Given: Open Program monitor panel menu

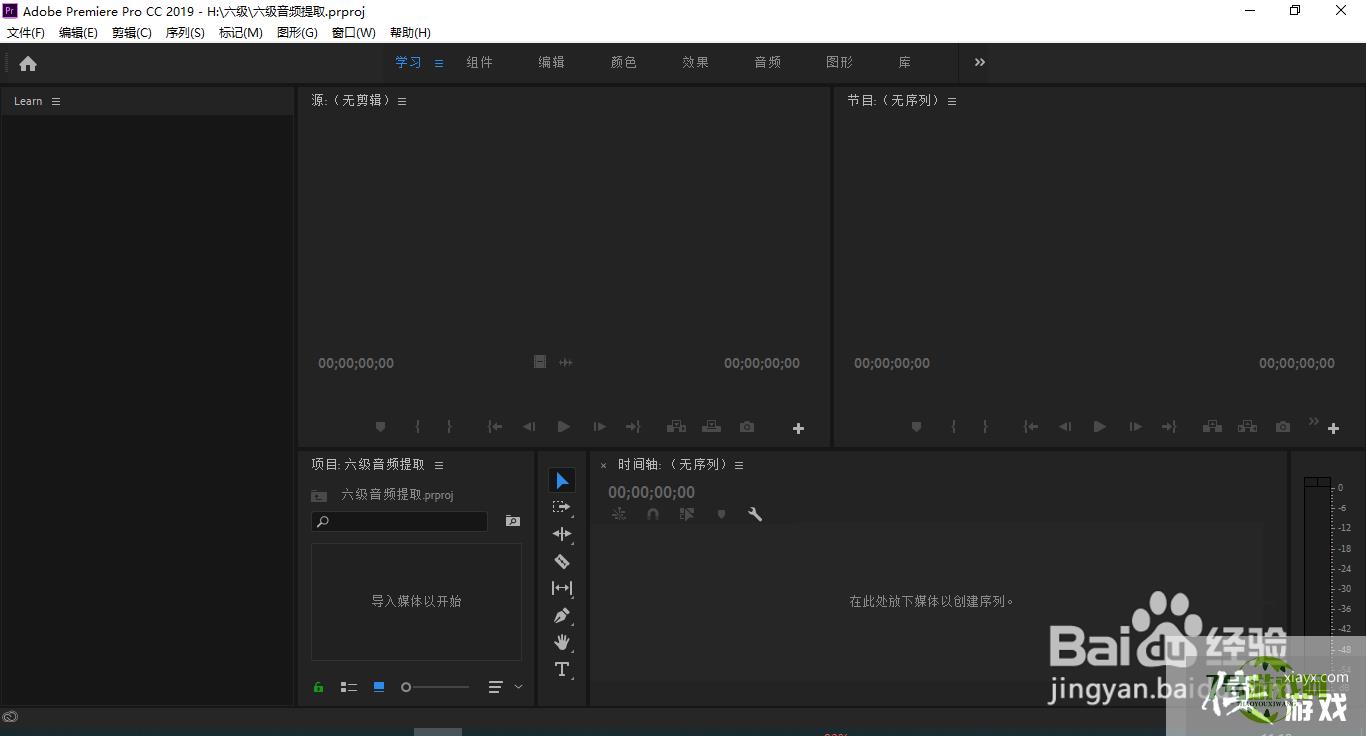Looking at the screenshot, I should pyautogui.click(x=952, y=101).
